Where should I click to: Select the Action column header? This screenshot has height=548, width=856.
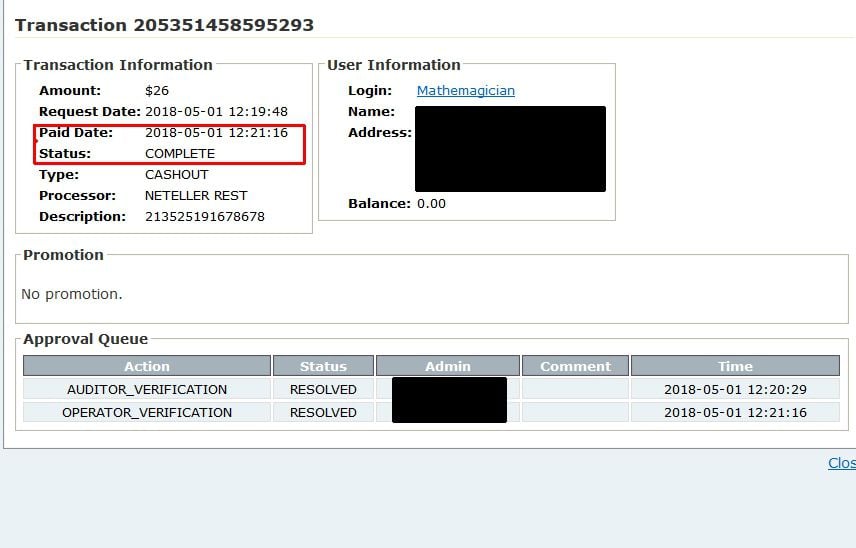click(x=147, y=366)
